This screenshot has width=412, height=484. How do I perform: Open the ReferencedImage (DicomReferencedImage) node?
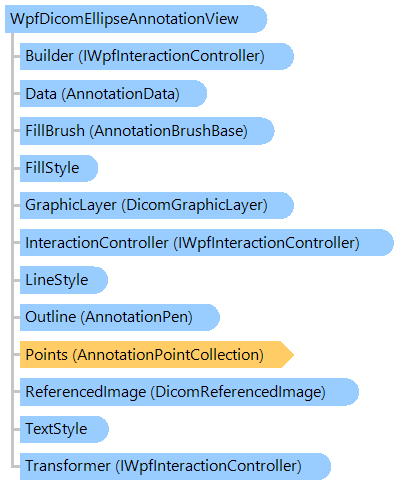coord(189,392)
